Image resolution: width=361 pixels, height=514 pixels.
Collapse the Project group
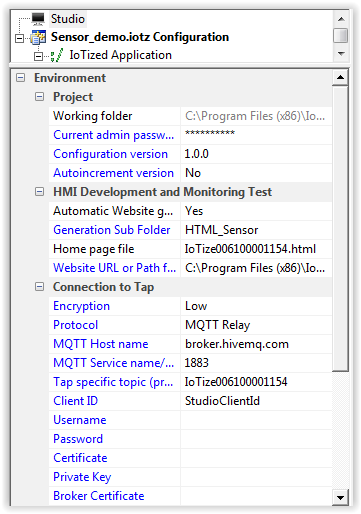coord(39,97)
